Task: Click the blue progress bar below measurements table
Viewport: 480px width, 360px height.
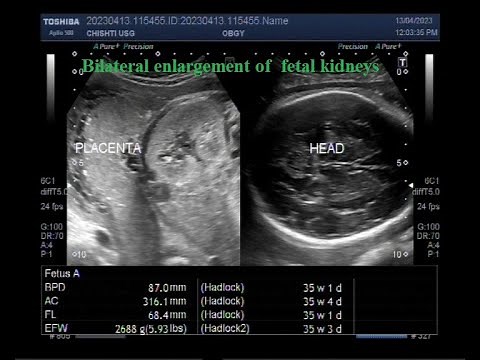Action: coord(381,336)
